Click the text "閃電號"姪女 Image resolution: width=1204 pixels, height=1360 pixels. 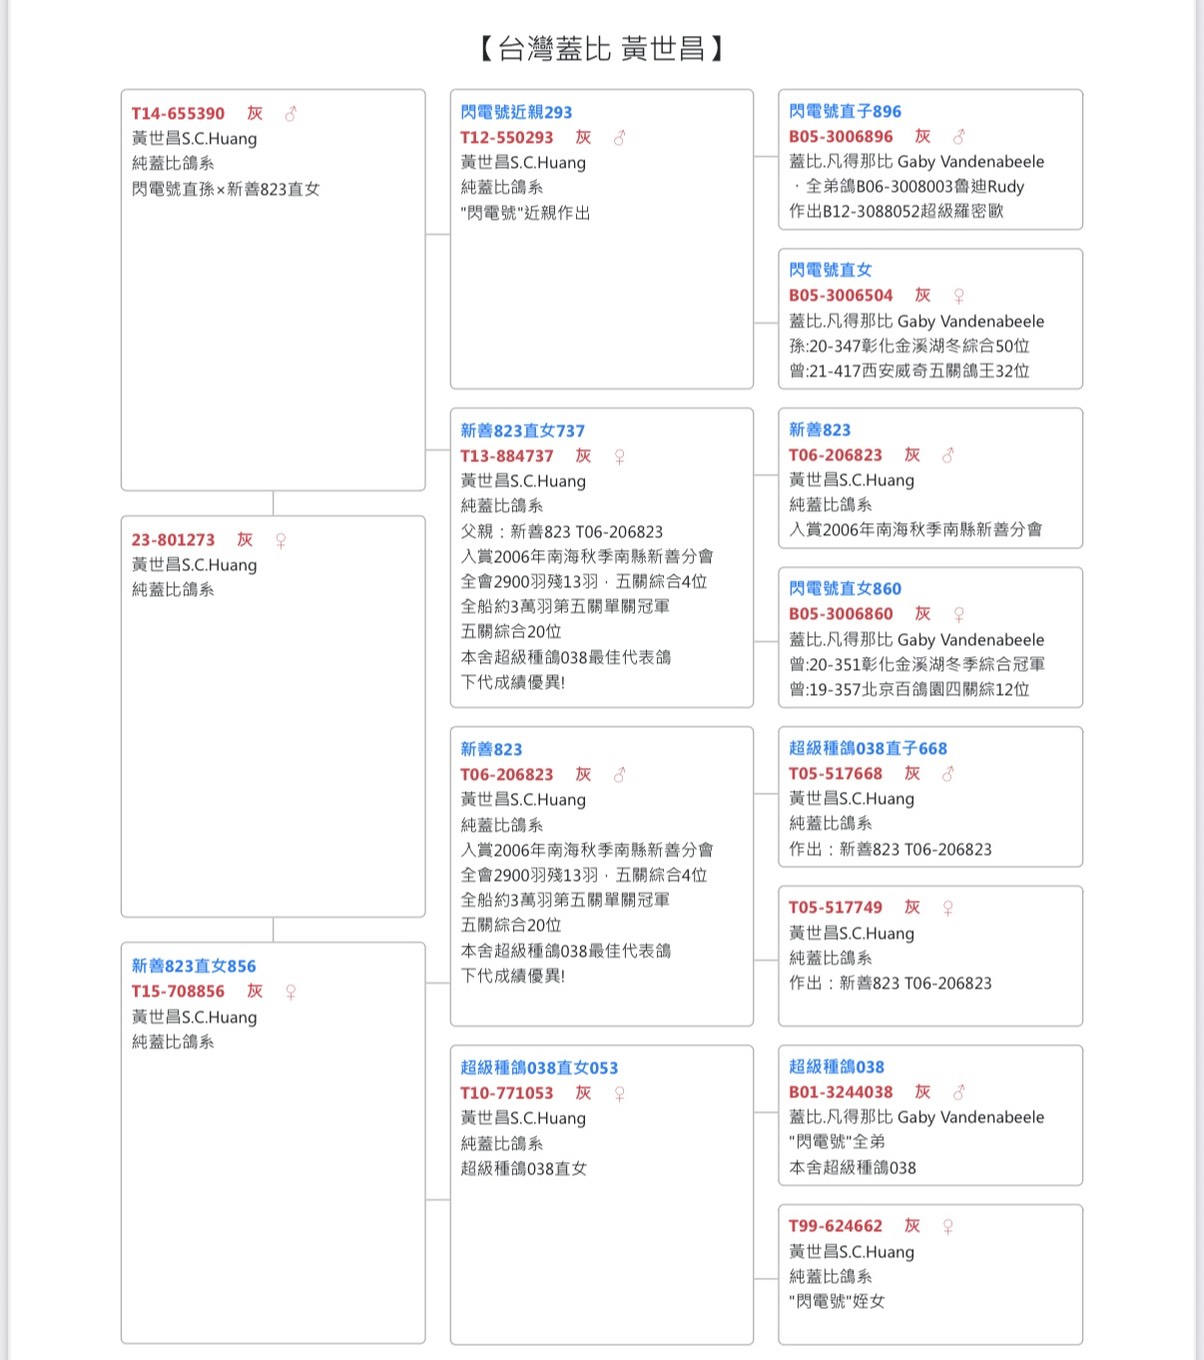click(837, 1302)
